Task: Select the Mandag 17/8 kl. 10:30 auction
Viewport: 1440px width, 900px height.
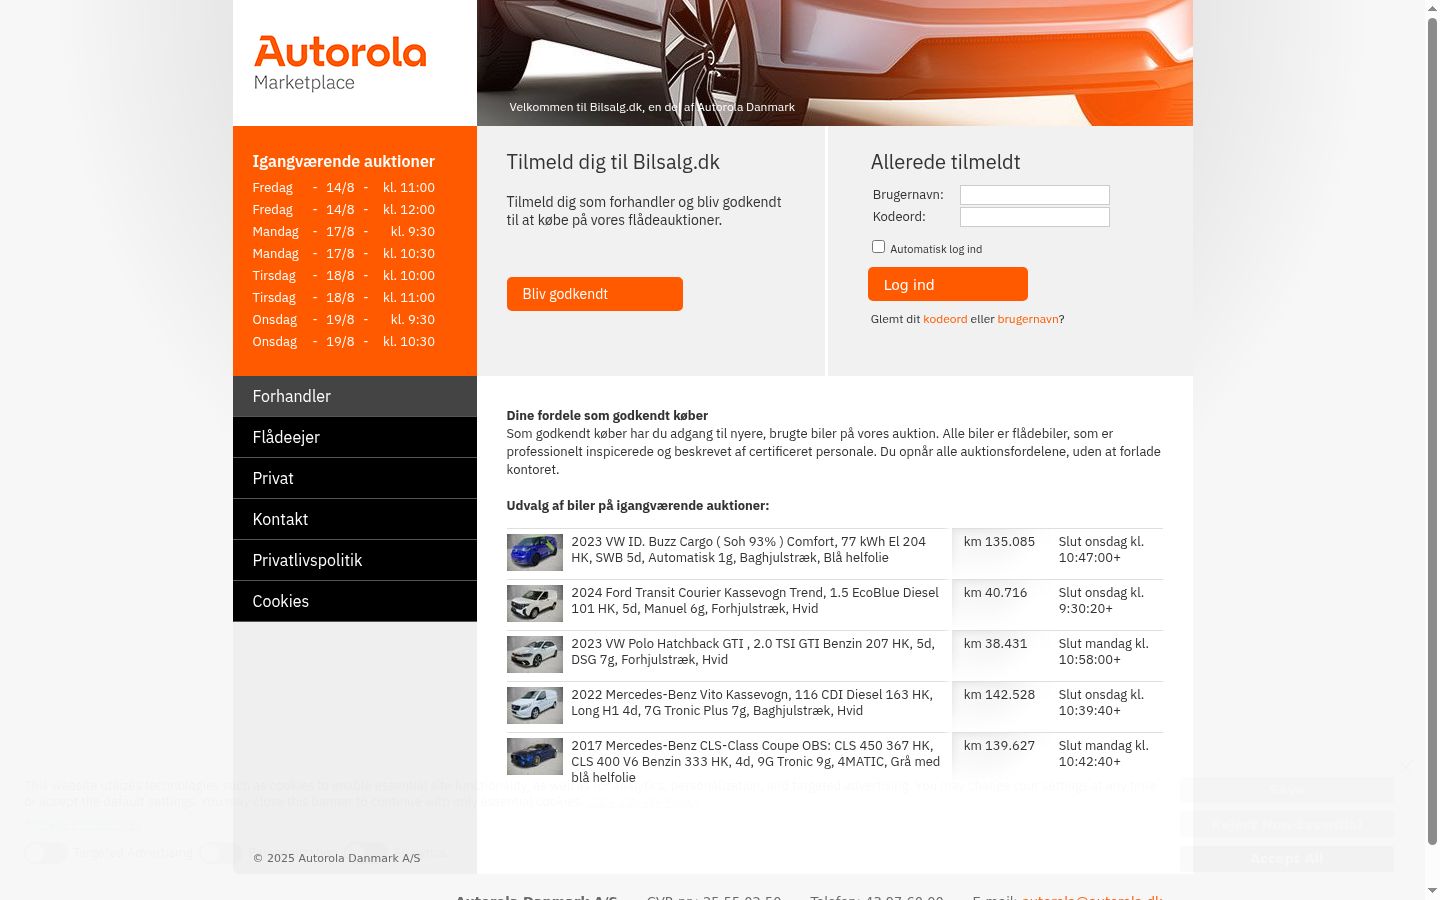Action: click(x=344, y=254)
